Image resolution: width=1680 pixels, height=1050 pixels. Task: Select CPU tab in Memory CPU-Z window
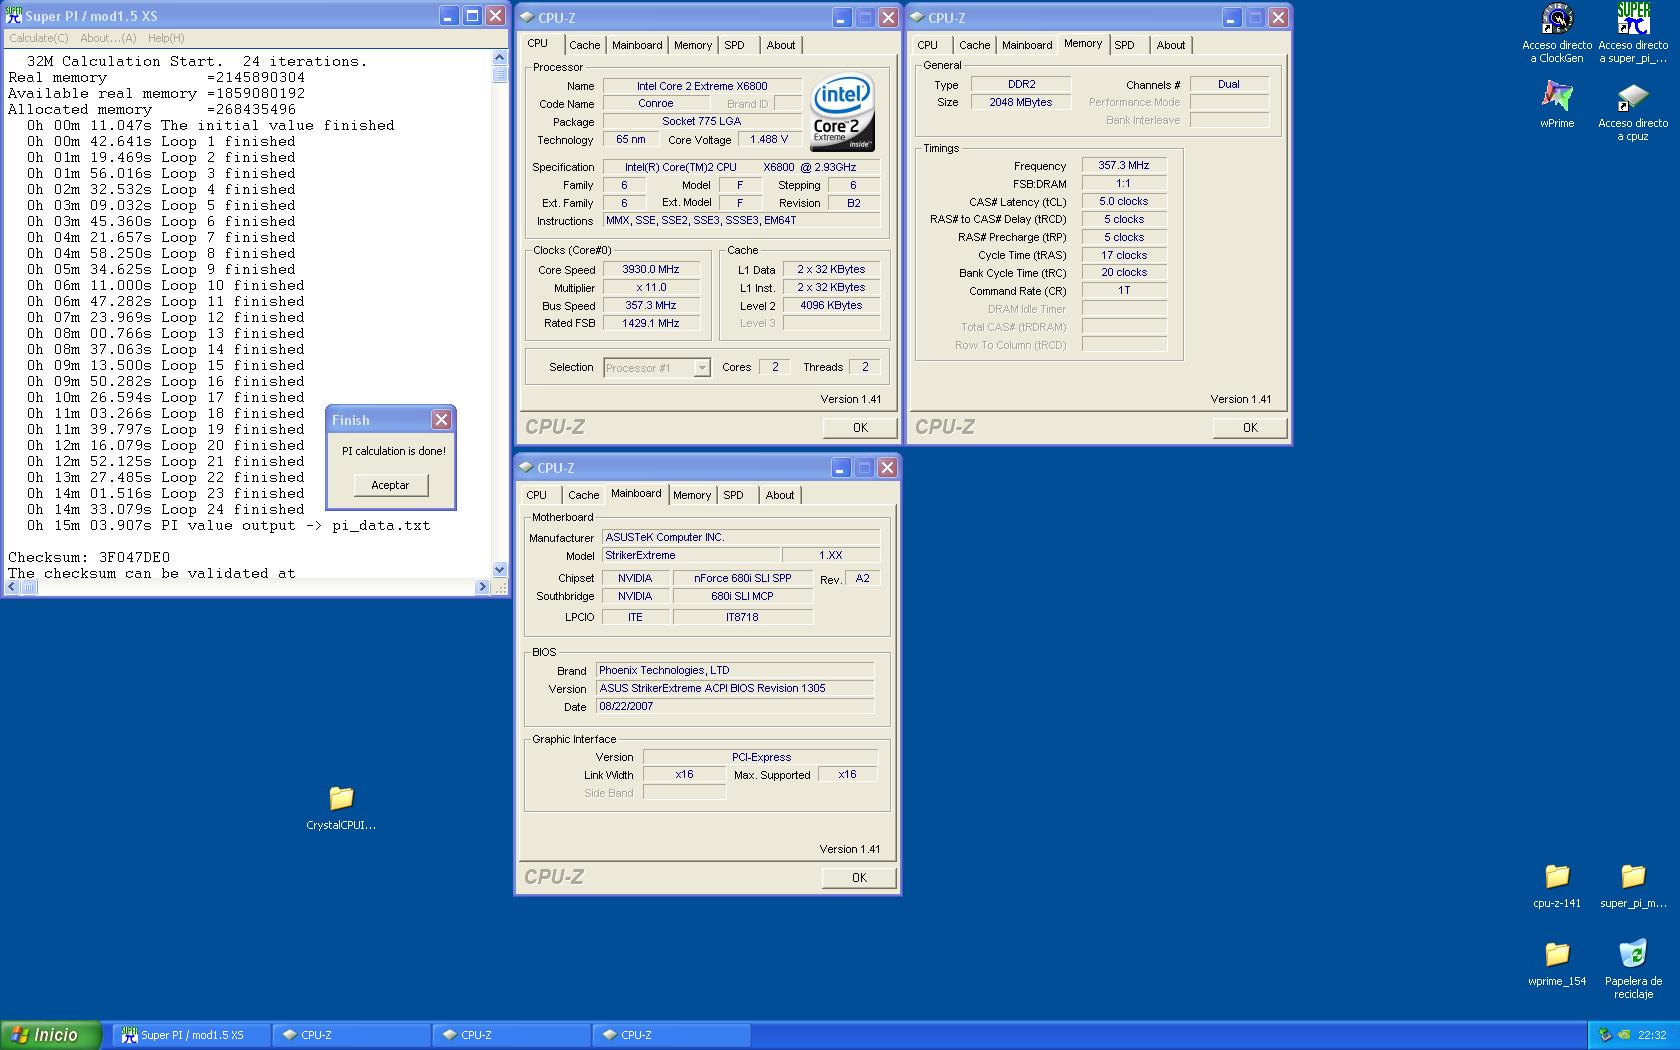tap(928, 45)
